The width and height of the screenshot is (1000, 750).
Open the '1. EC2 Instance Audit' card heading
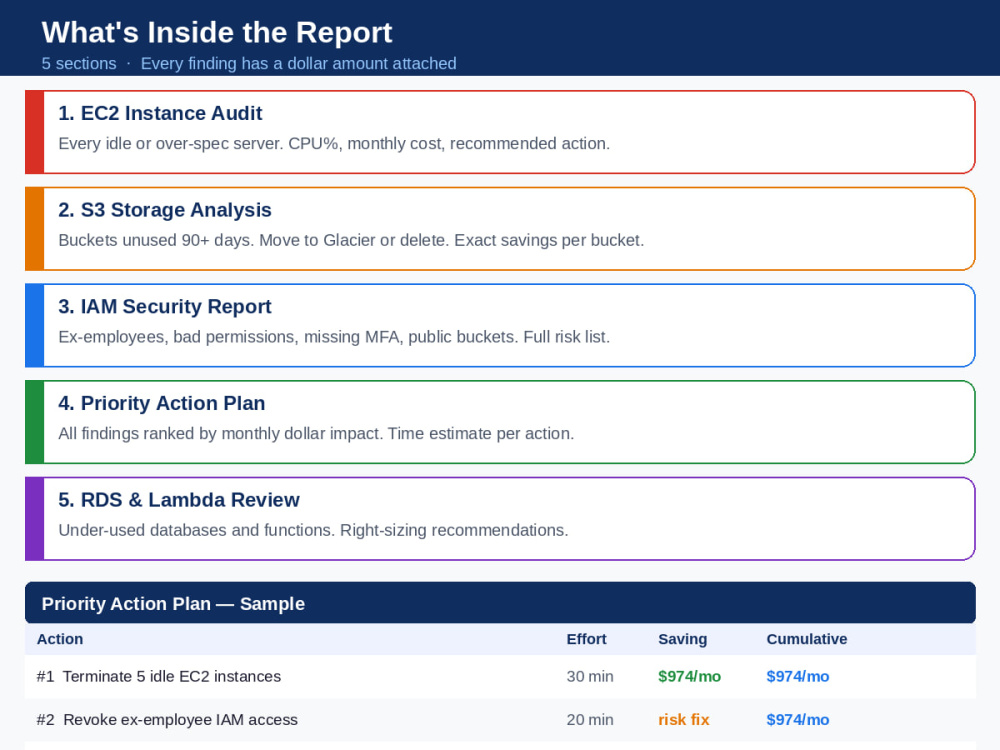[x=160, y=113]
